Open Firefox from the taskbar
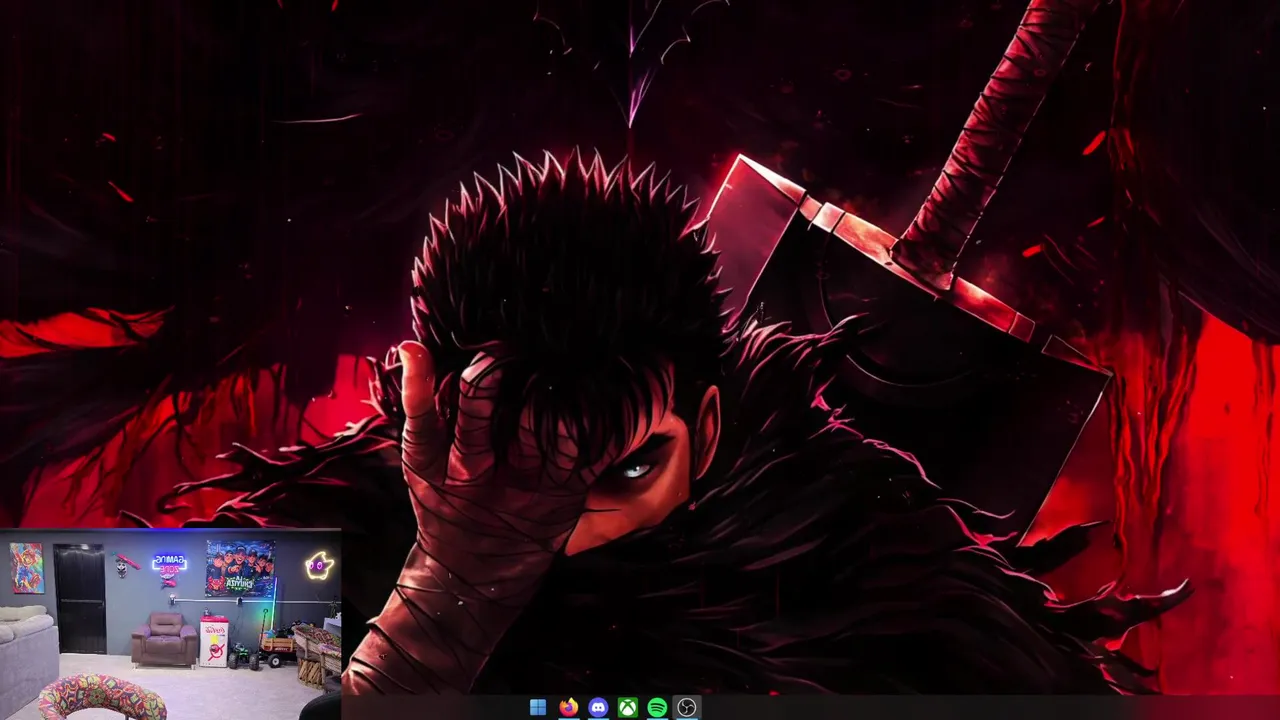1280x720 pixels. coord(568,708)
